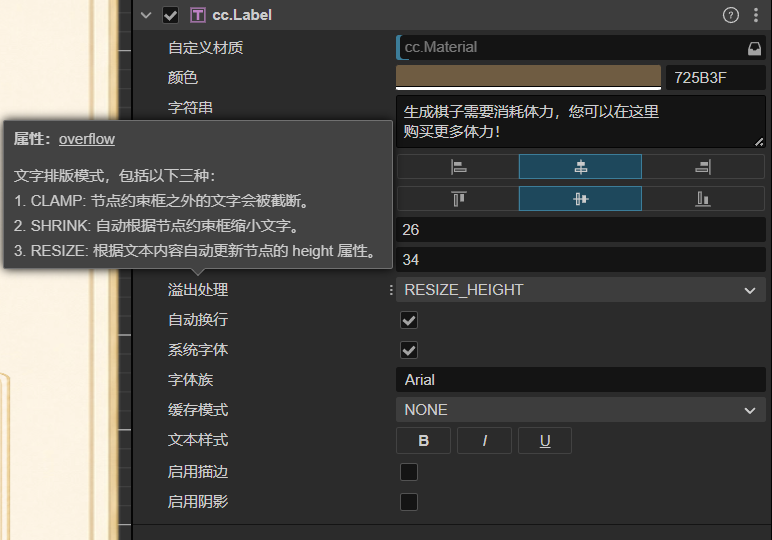
Task: Click the 字符串 property label
Action: (190, 108)
